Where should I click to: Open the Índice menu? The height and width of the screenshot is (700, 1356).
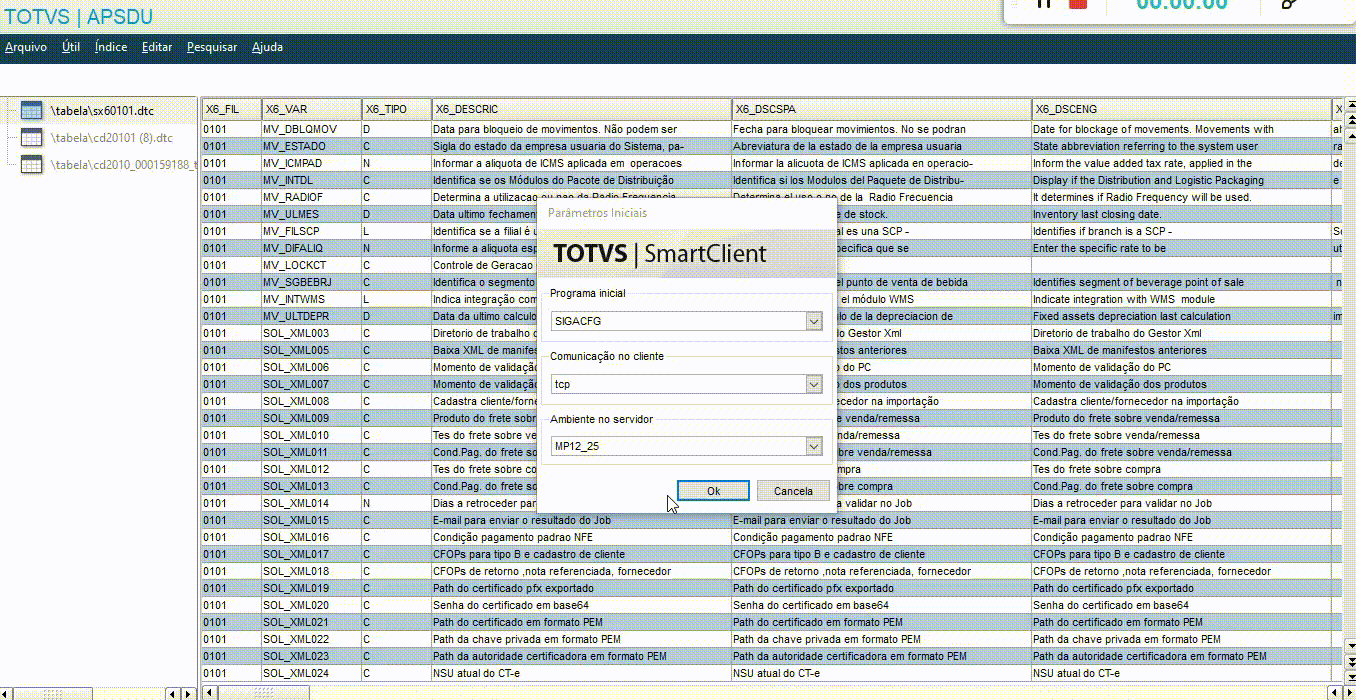(x=111, y=47)
